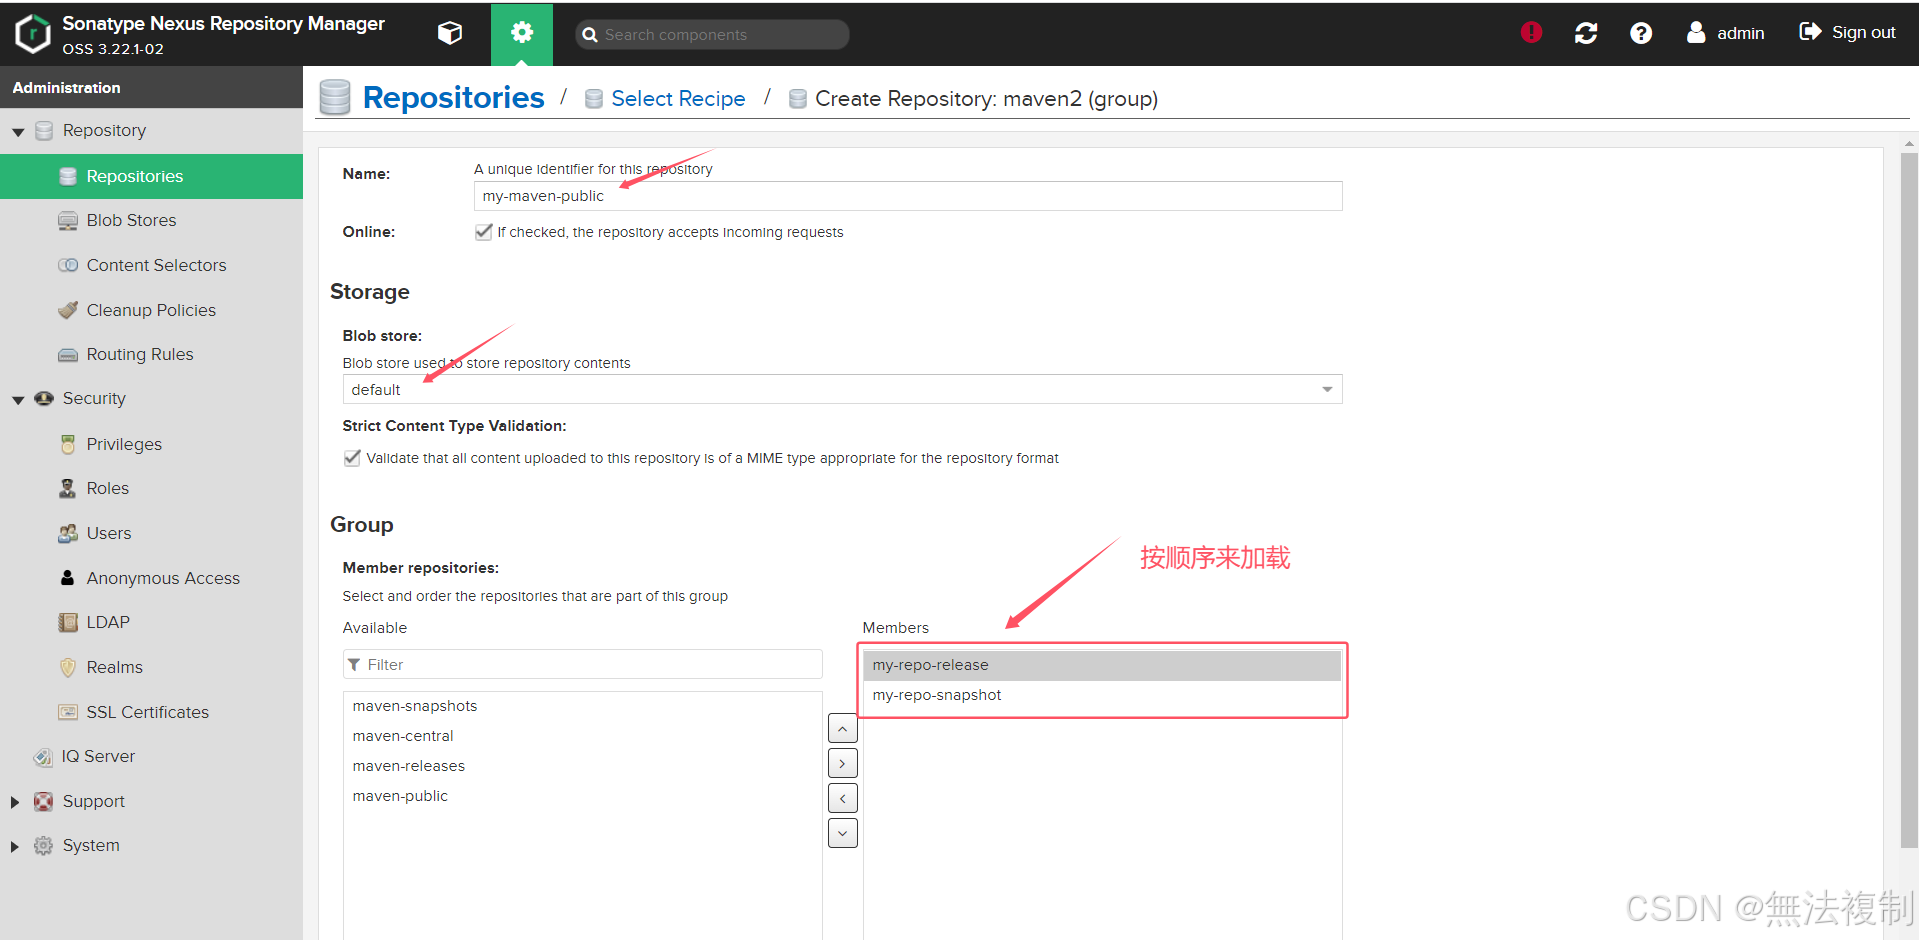Click the Repositories breadcrumb link
The height and width of the screenshot is (940, 1919).
pos(453,97)
